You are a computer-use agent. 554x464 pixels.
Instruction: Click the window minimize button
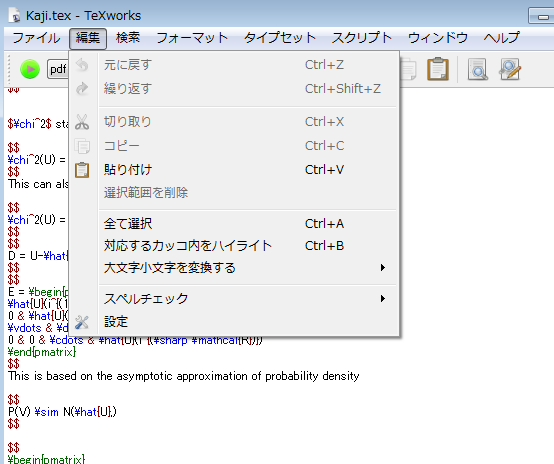[542, 16]
